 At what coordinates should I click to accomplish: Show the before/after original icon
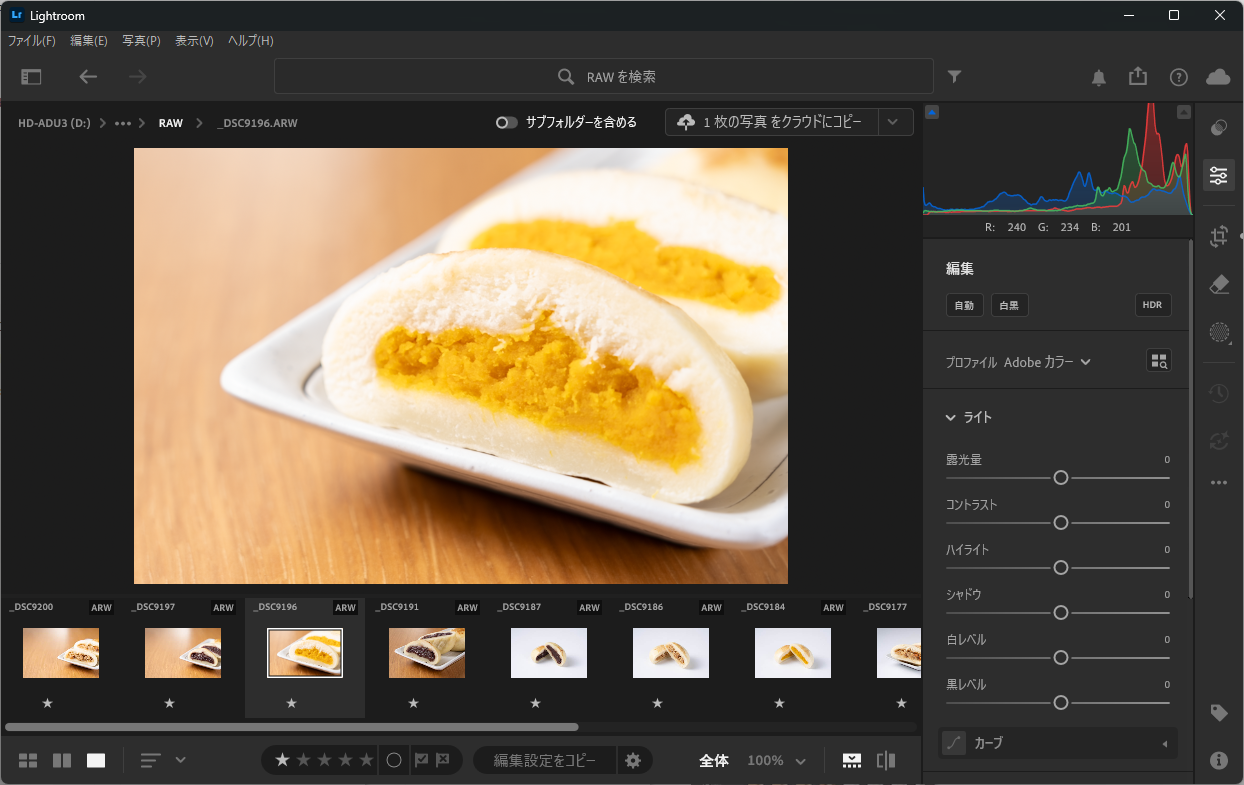(x=886, y=761)
